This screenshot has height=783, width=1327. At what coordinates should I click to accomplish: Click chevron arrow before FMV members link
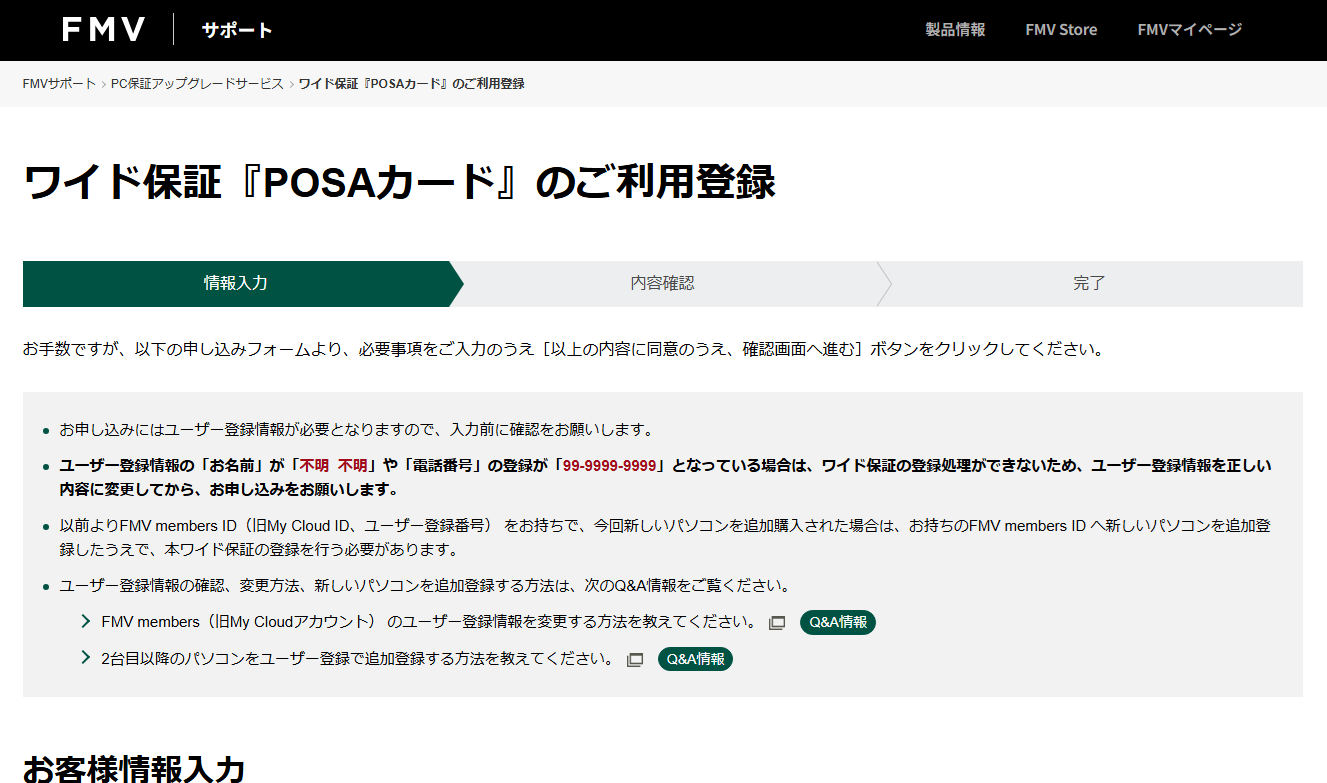point(86,622)
